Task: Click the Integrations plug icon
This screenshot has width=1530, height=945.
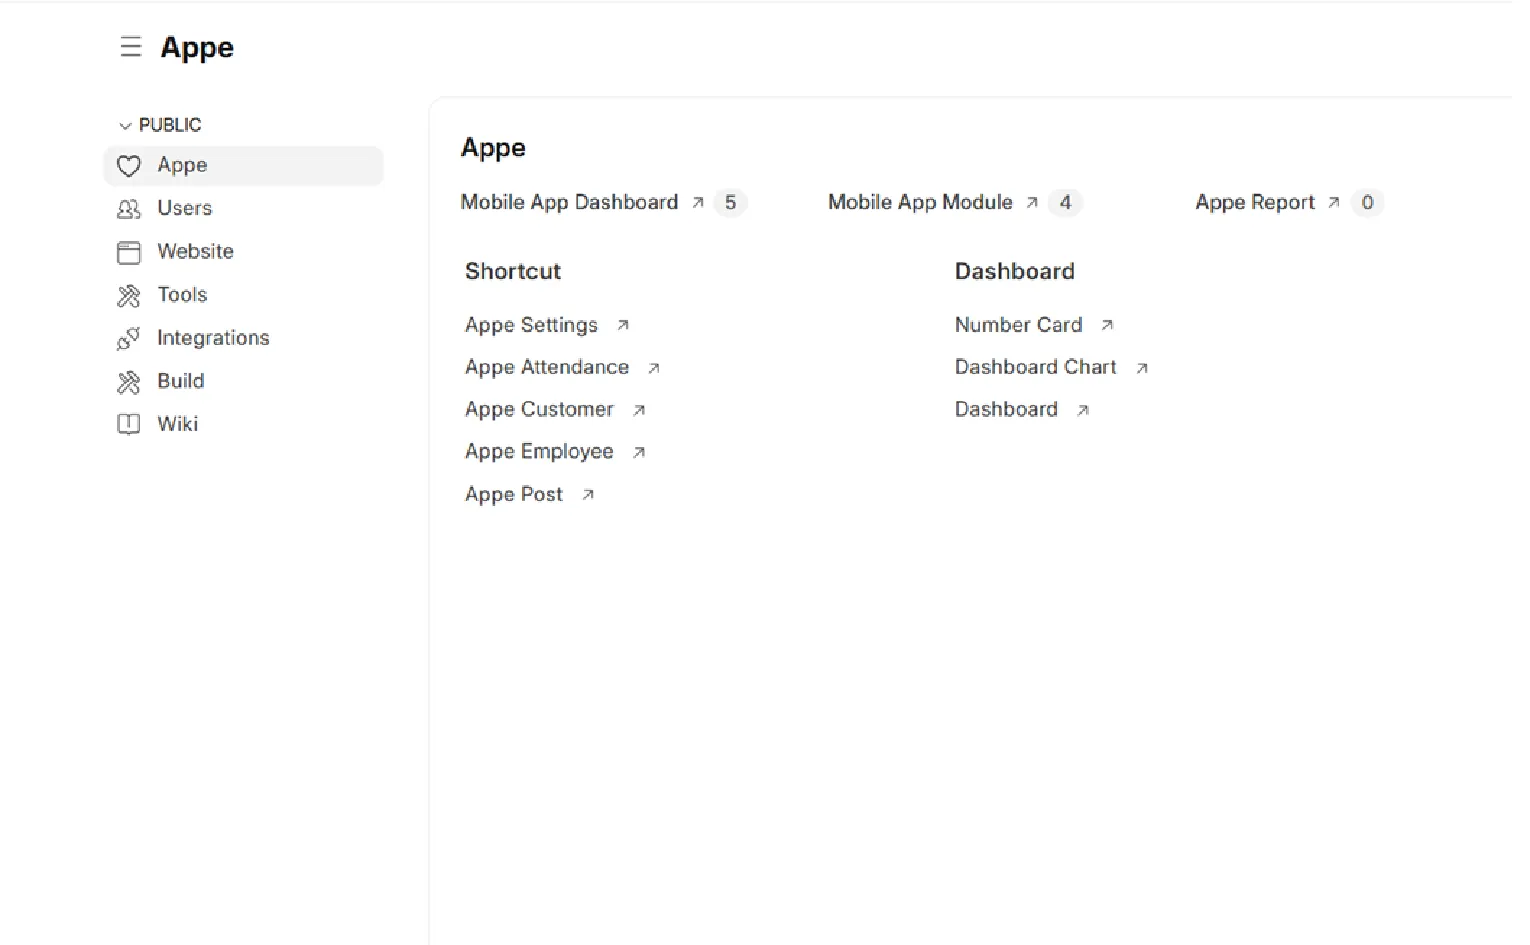Action: 129,339
